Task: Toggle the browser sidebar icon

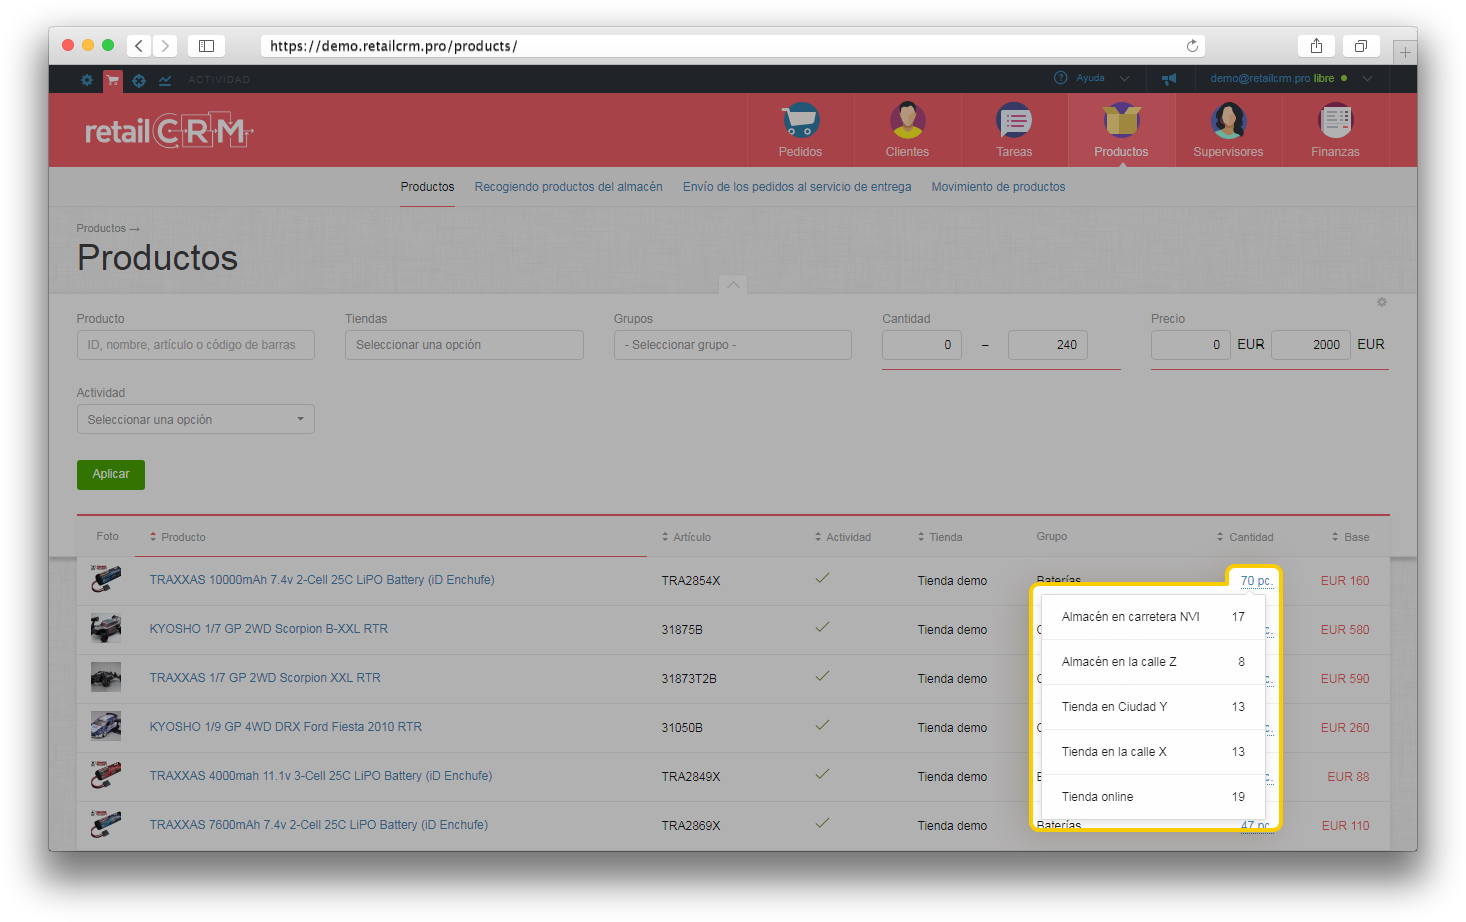Action: coord(206,46)
